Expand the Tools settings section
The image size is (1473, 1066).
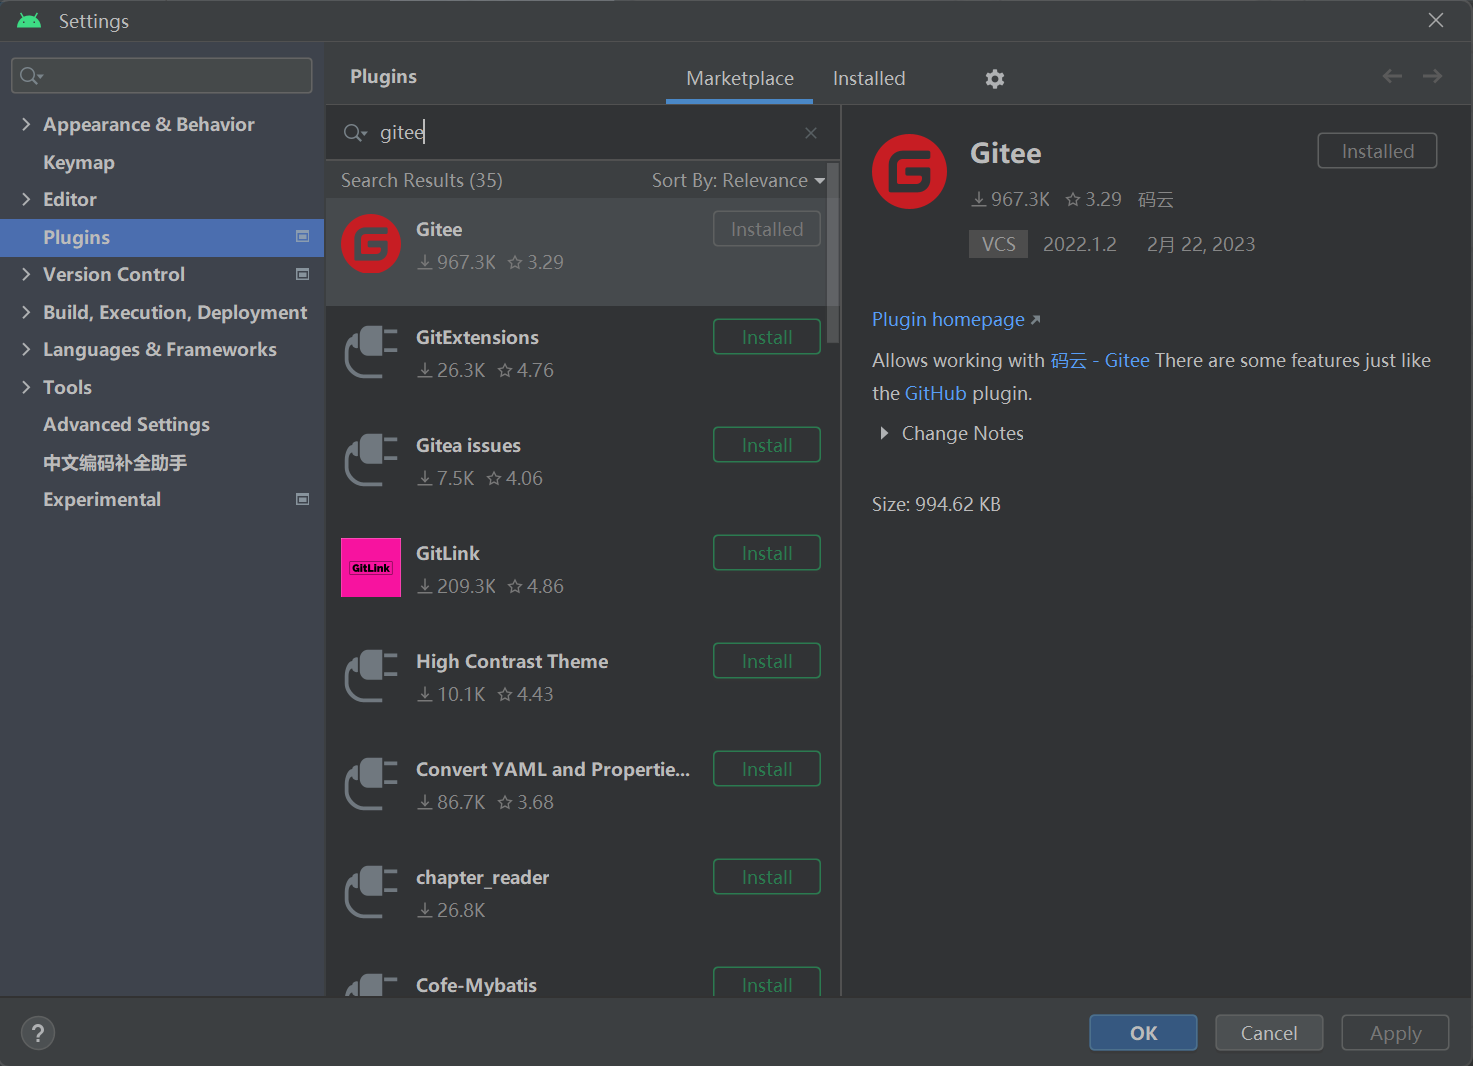(26, 387)
